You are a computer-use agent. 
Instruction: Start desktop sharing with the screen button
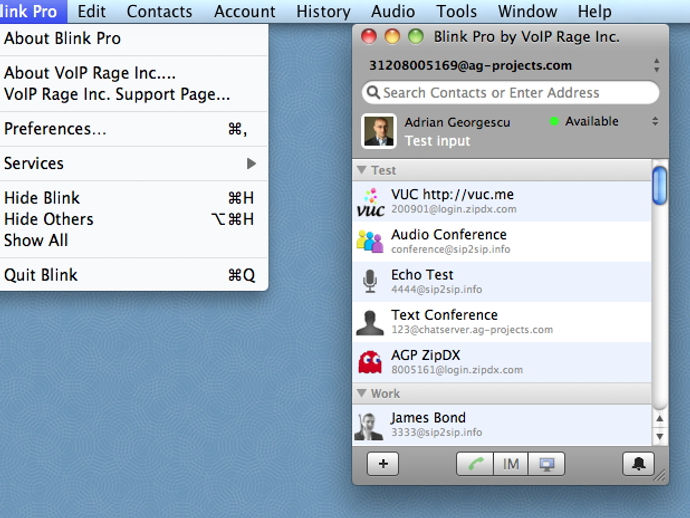pos(547,463)
